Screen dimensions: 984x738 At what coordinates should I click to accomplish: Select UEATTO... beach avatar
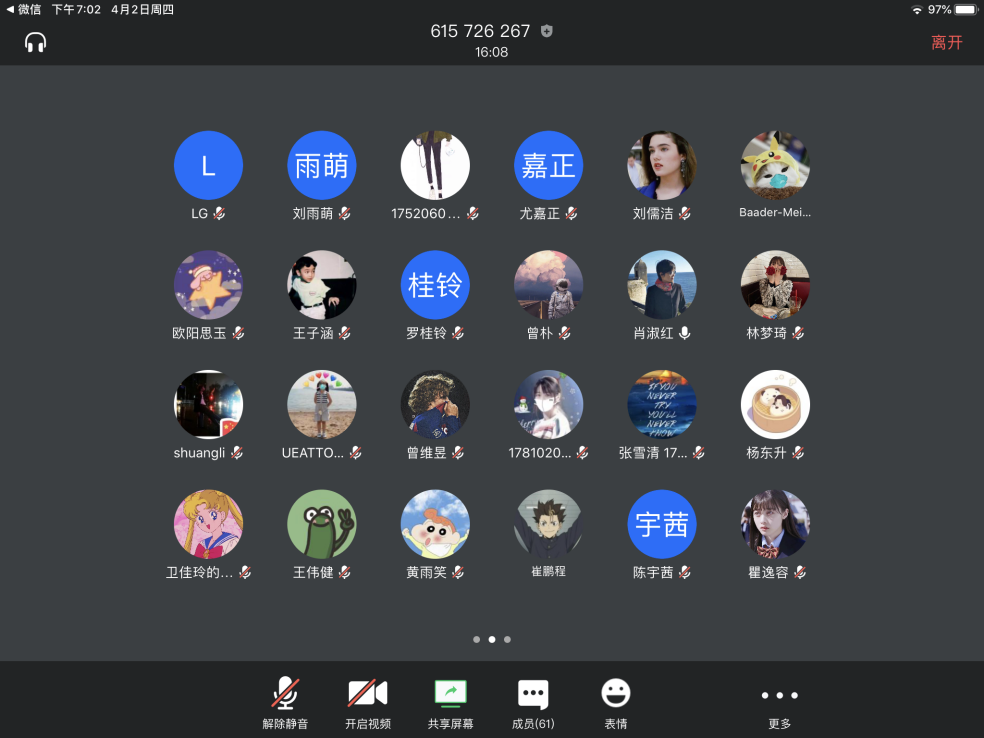[x=322, y=405]
